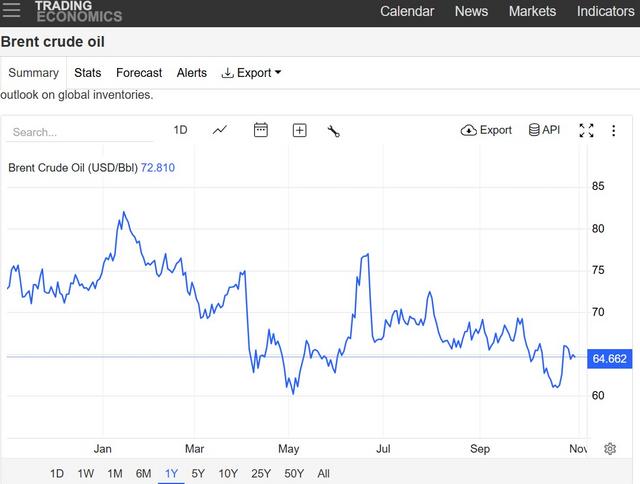Viewport: 640px width, 484px height.
Task: Select the 5Y time range
Action: pos(198,473)
